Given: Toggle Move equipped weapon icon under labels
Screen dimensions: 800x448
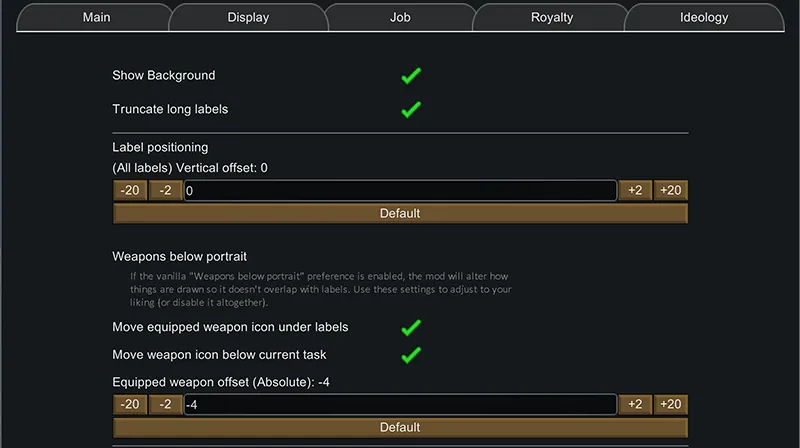Looking at the screenshot, I should (x=411, y=327).
